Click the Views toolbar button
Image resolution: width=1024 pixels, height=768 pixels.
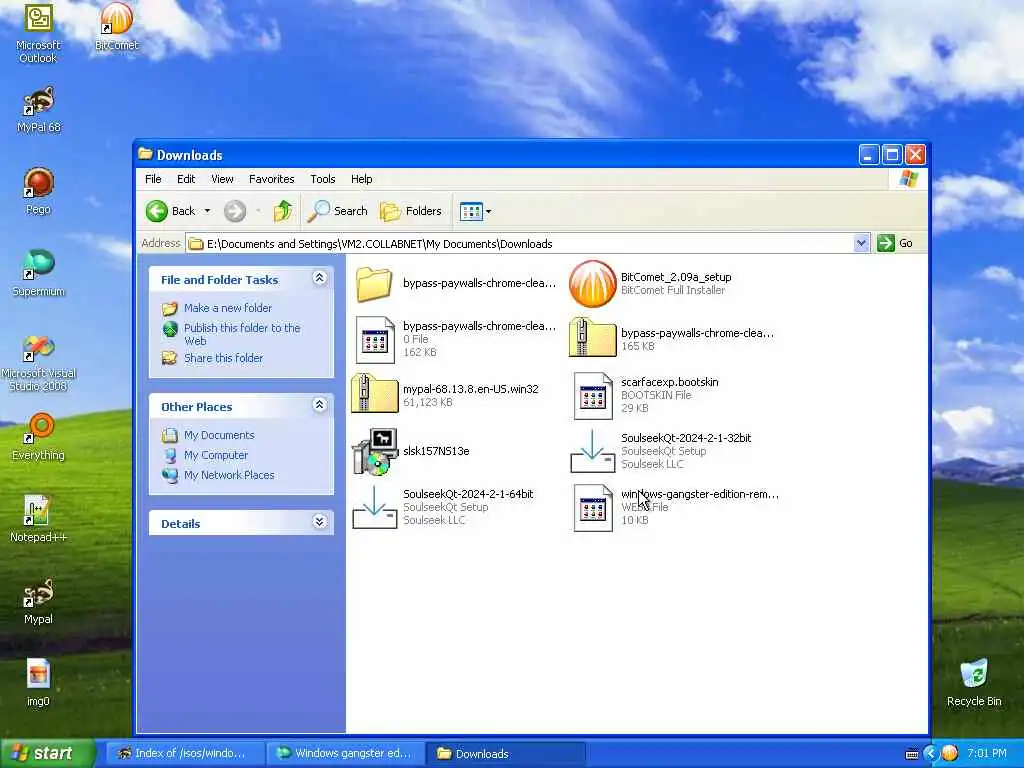(470, 211)
